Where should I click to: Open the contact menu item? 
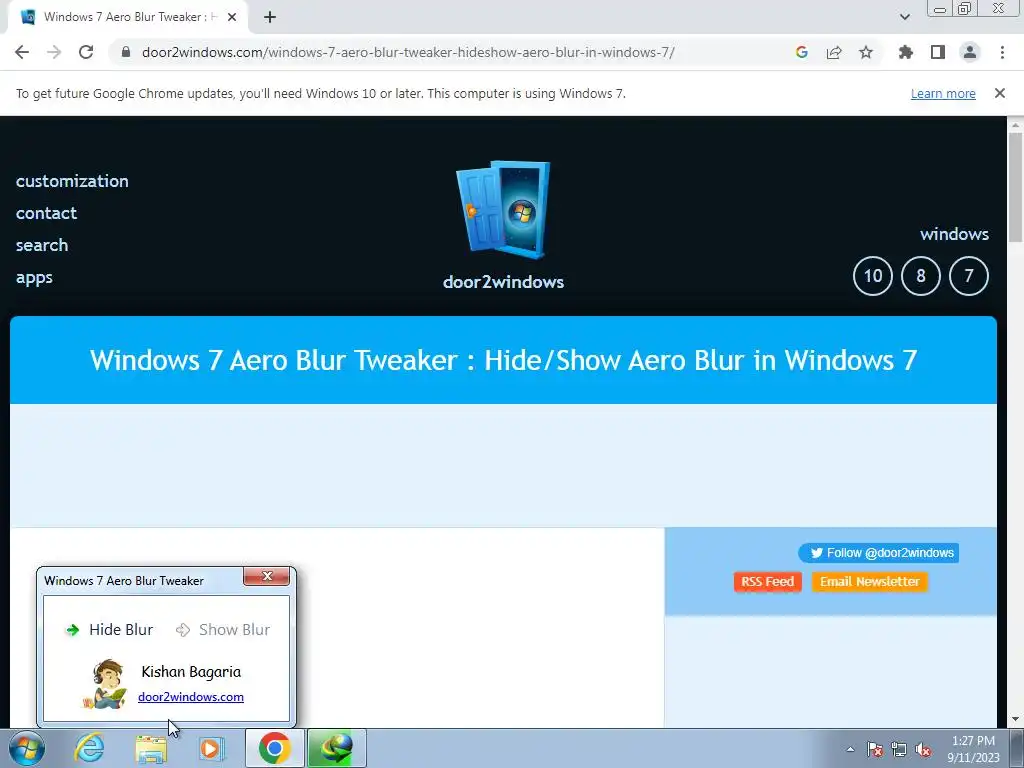[46, 213]
